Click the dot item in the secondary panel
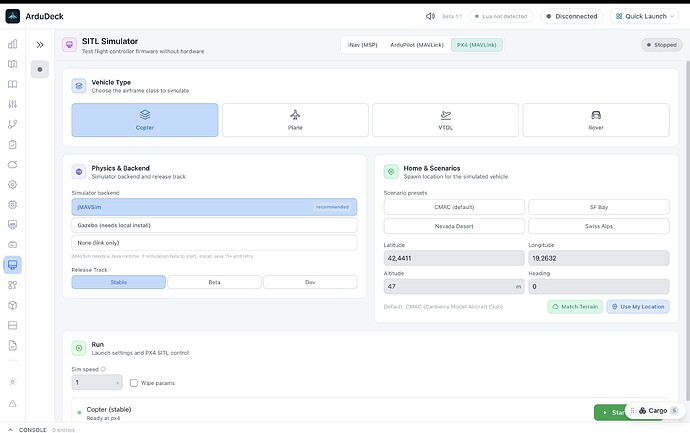The height and width of the screenshot is (433, 690). [40, 70]
